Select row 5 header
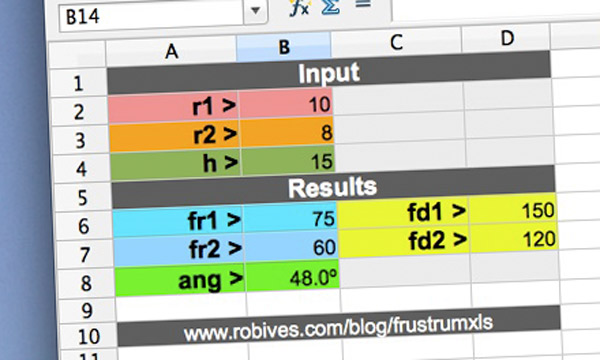Image resolution: width=600 pixels, height=360 pixels. (83, 197)
